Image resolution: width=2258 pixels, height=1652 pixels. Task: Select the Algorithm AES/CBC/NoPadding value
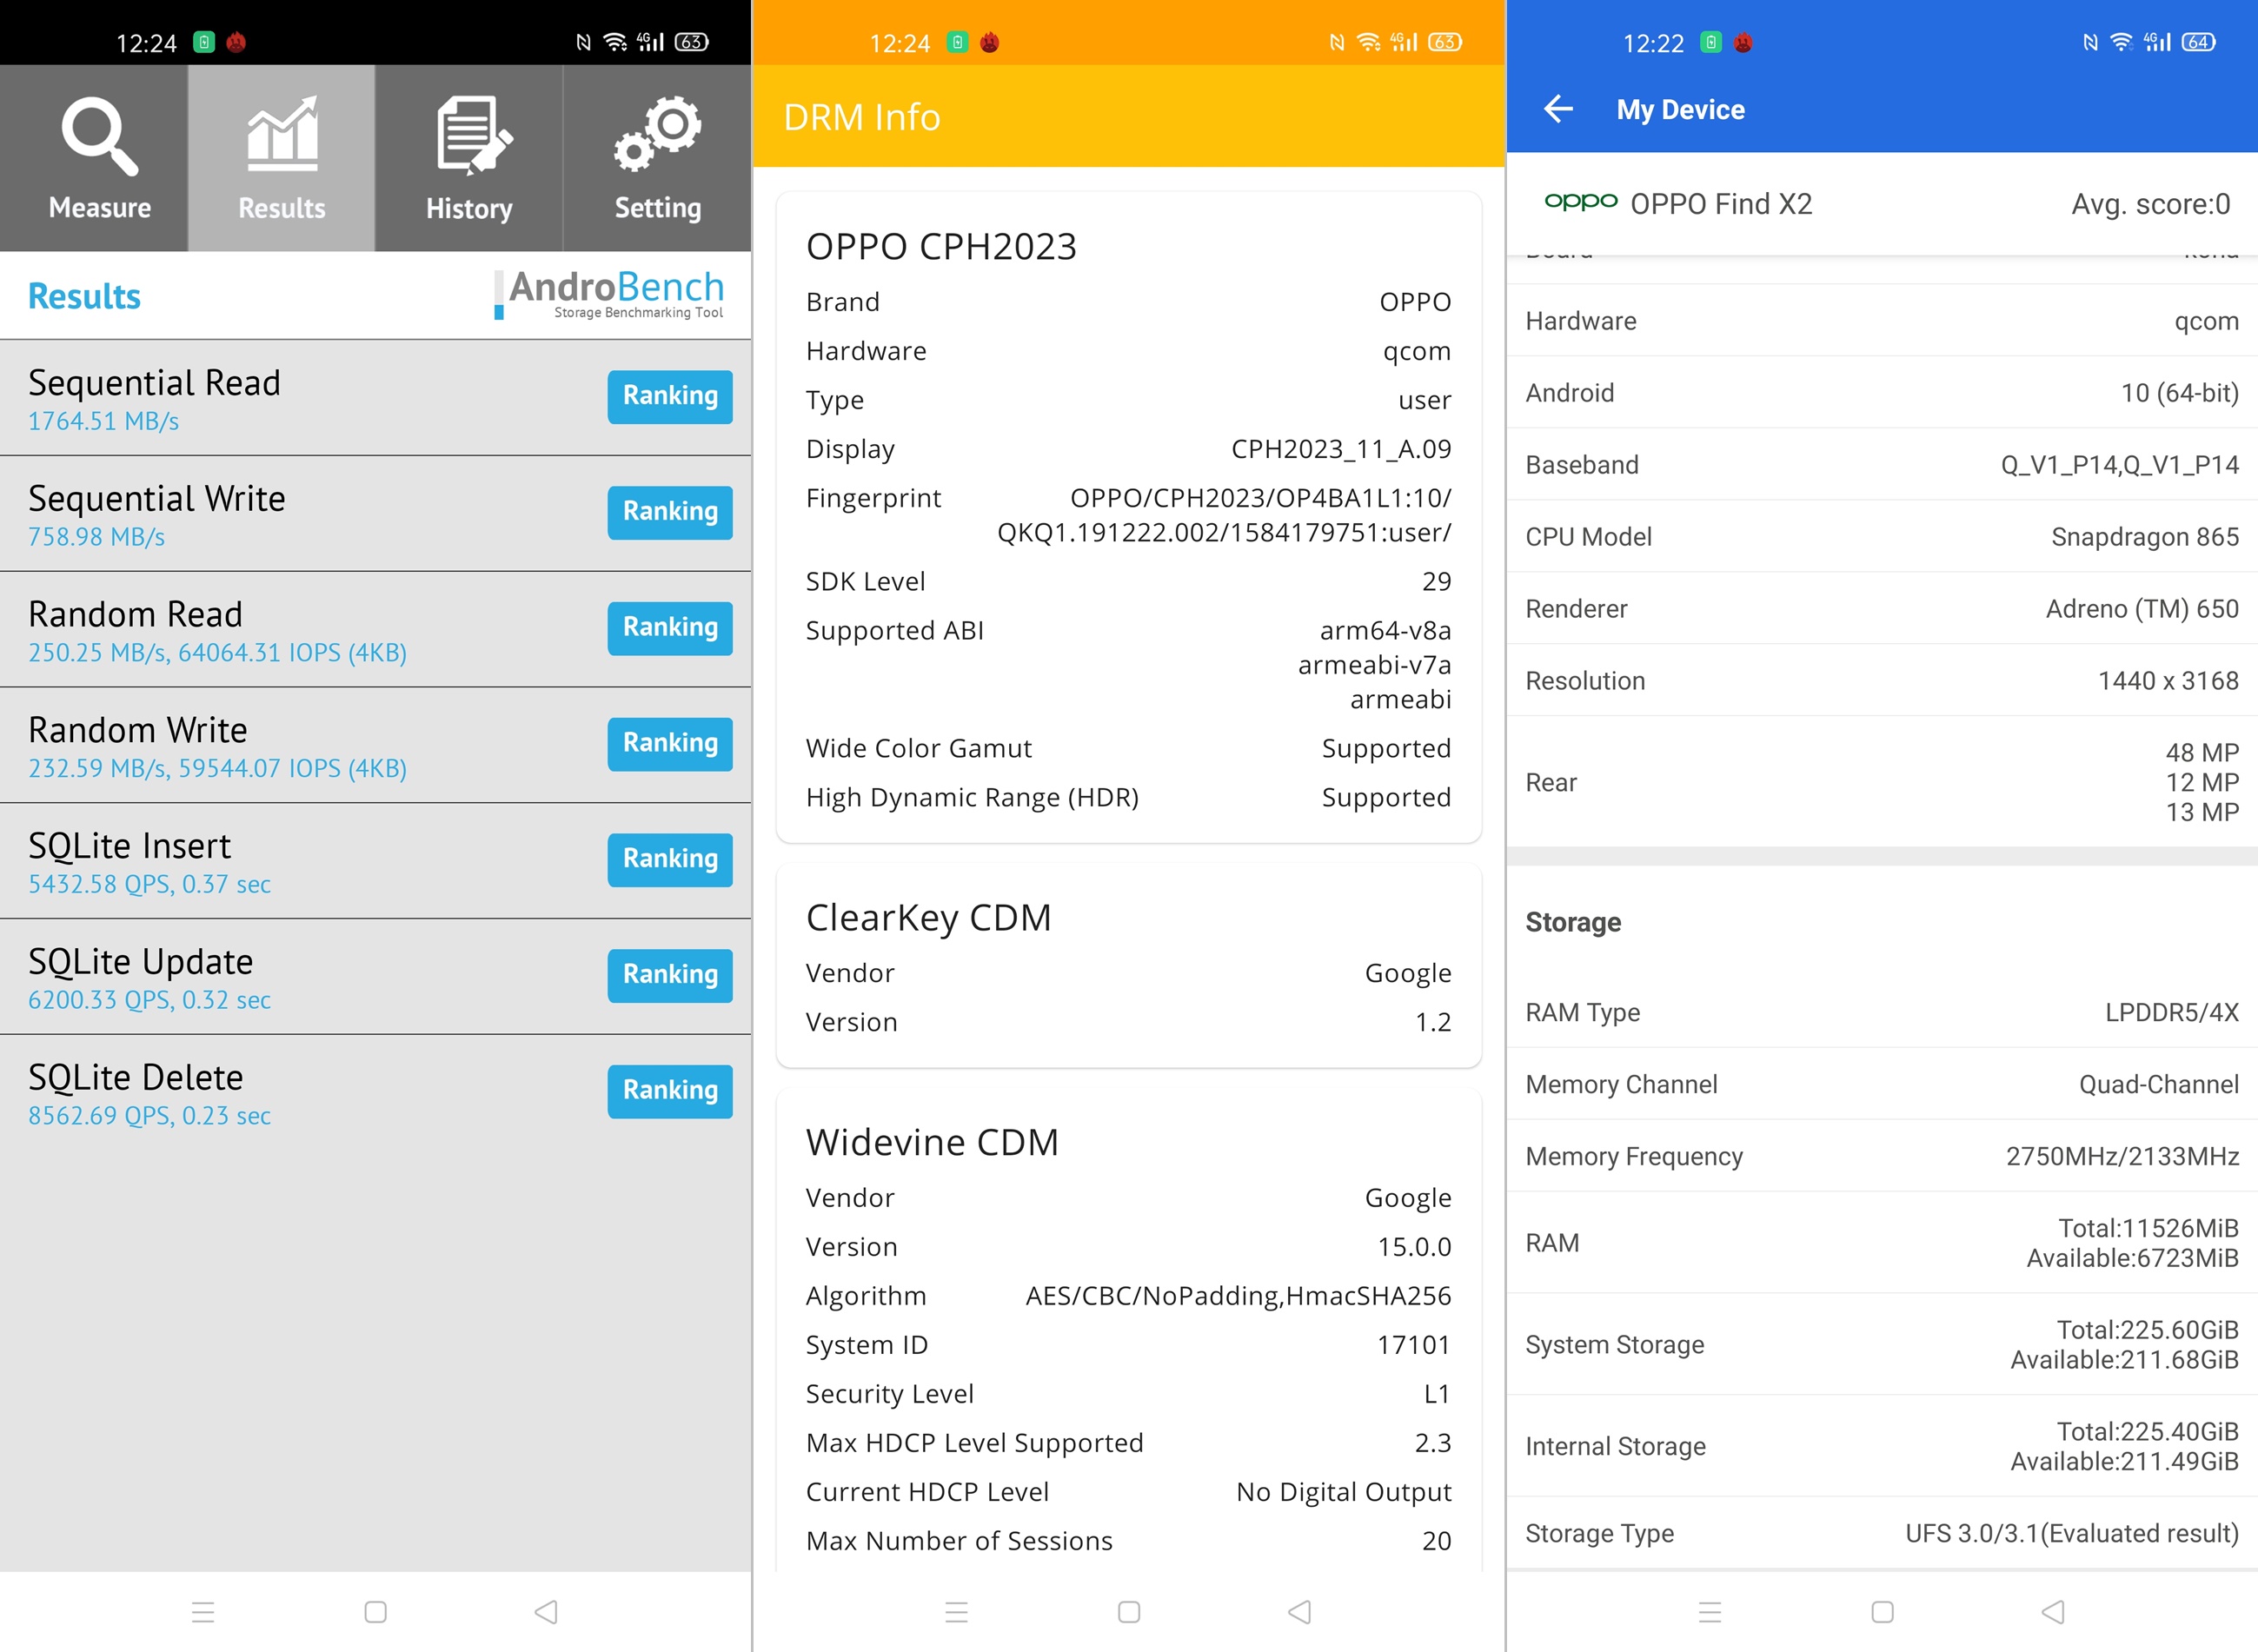click(x=1238, y=1296)
